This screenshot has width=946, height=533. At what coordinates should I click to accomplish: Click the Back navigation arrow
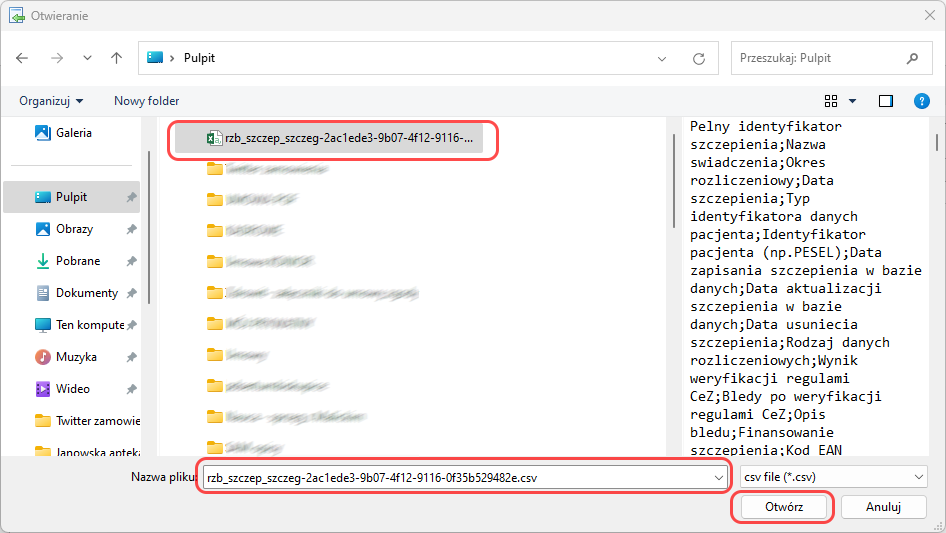pos(22,58)
